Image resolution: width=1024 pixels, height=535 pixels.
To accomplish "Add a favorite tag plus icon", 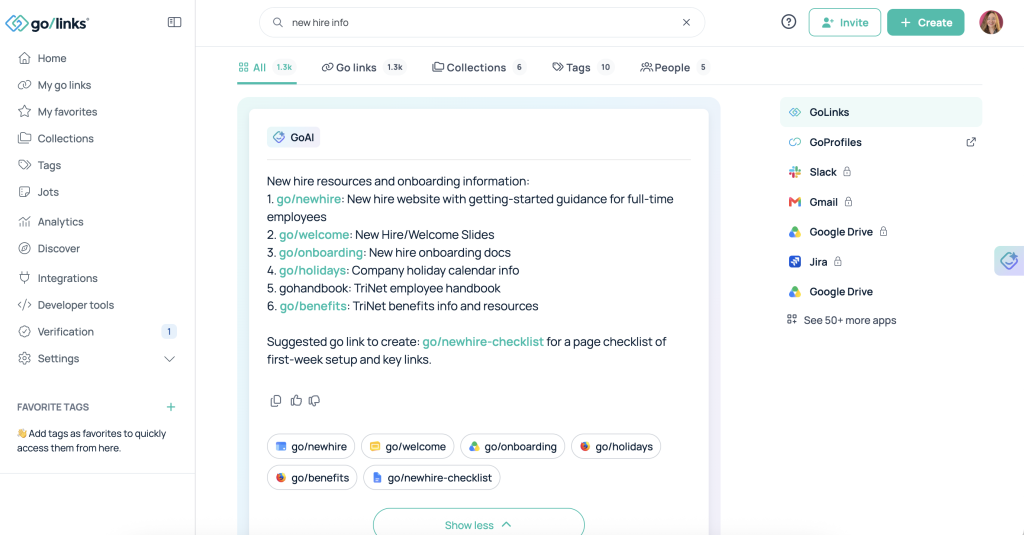I will (171, 407).
